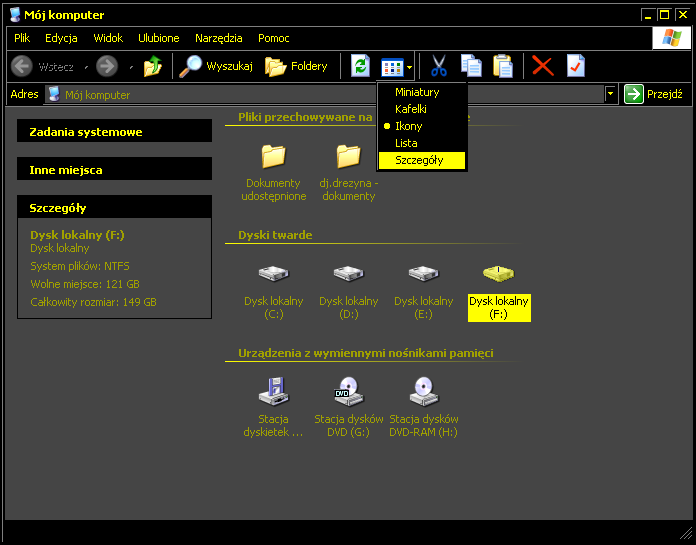Viewport: 696px width, 545px height.
Task: Select the Stacja dysków DVD (G:) icon
Action: pos(347,391)
